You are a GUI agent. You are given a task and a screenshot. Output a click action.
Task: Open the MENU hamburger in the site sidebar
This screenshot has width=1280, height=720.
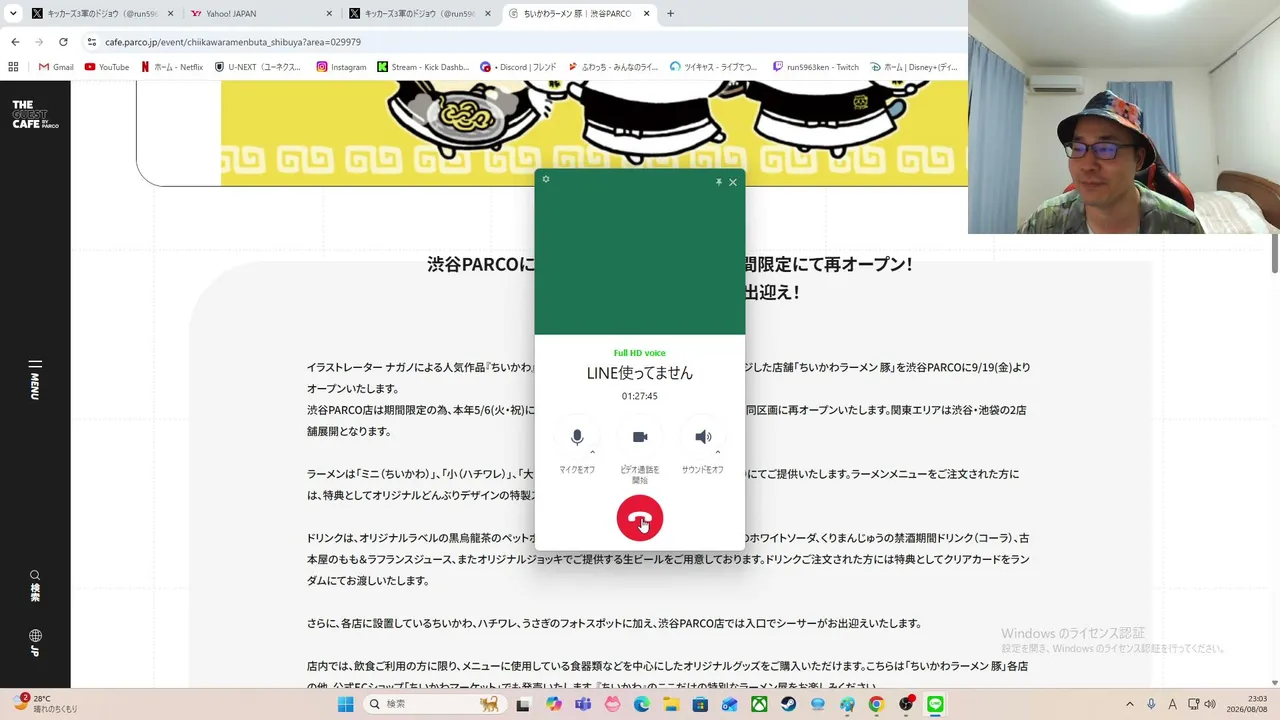[35, 379]
